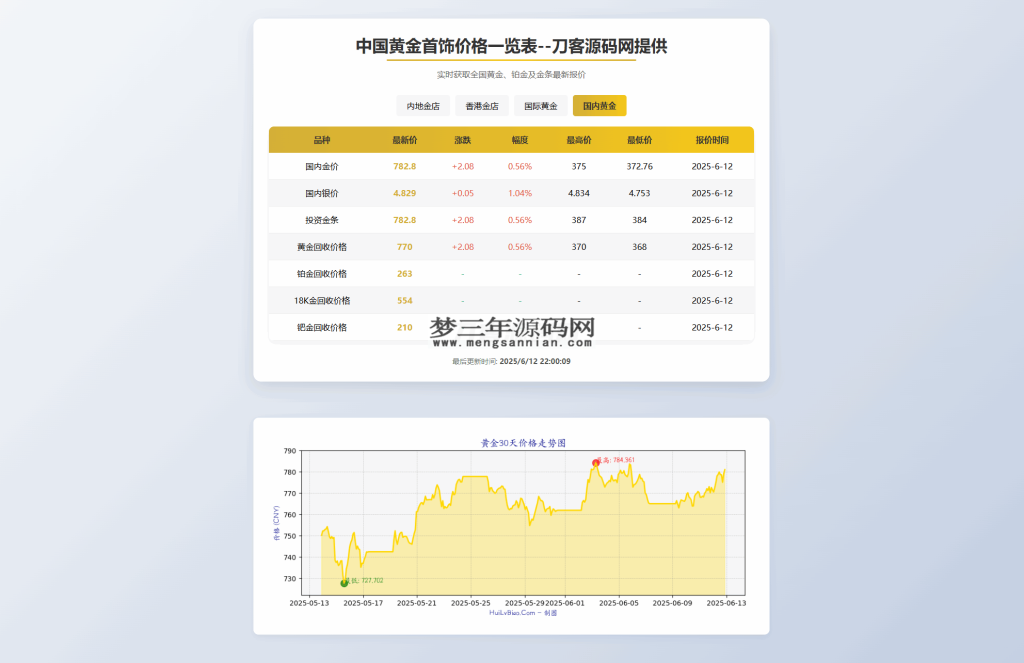Click the last update timestamp text

(511, 363)
